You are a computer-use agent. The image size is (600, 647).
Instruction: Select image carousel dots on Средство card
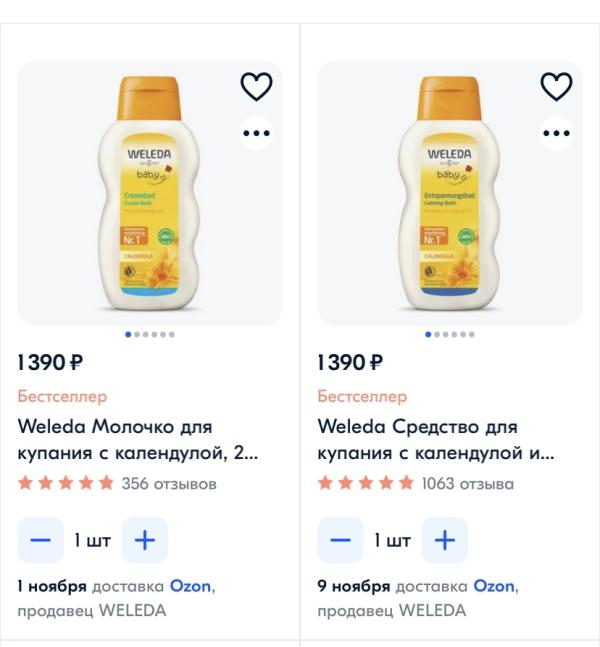pos(450,334)
